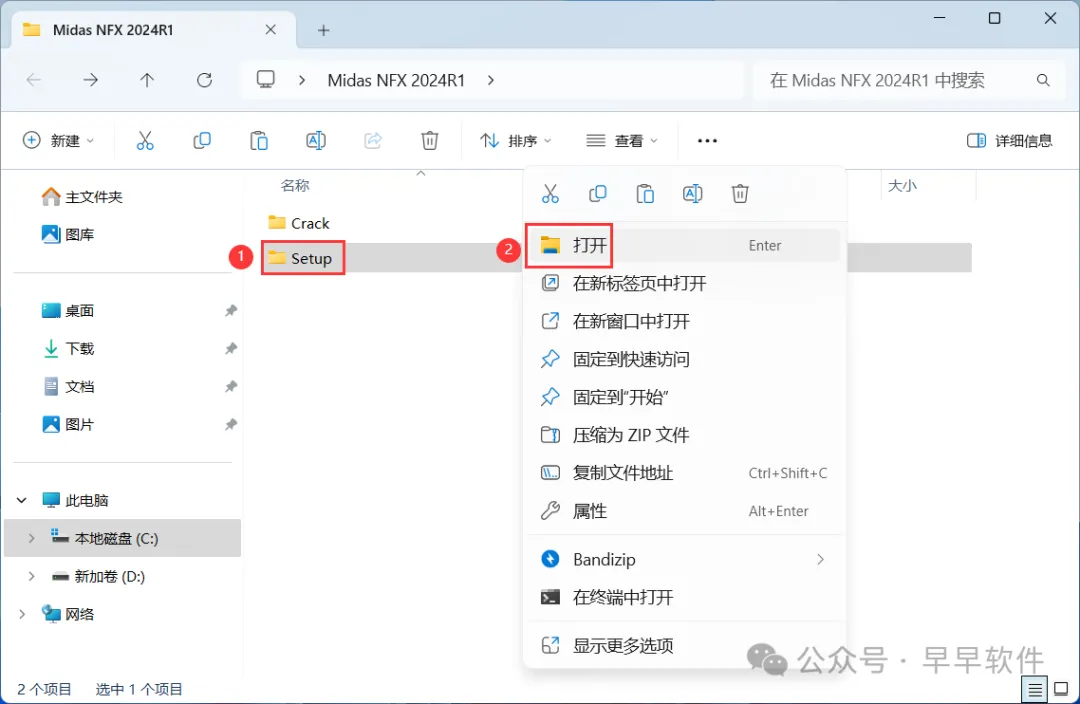Click the Rename icon in the context menu
Screen dimensions: 1080x704
tap(692, 194)
